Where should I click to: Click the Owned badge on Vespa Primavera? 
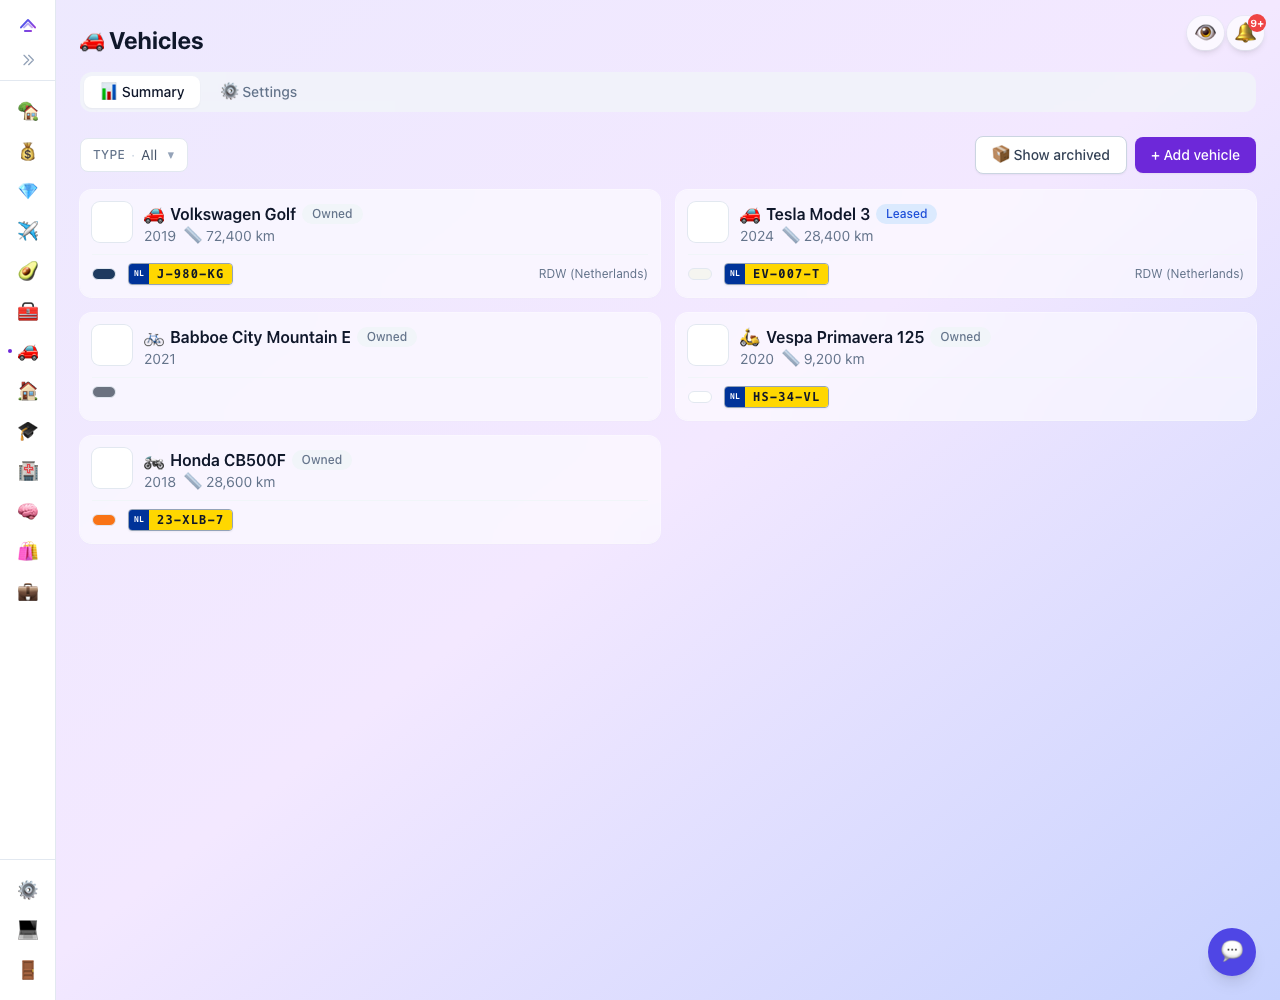(960, 337)
